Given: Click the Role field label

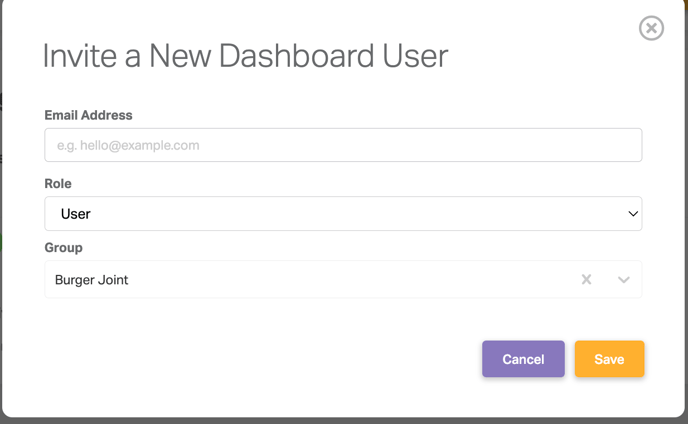Looking at the screenshot, I should [58, 183].
